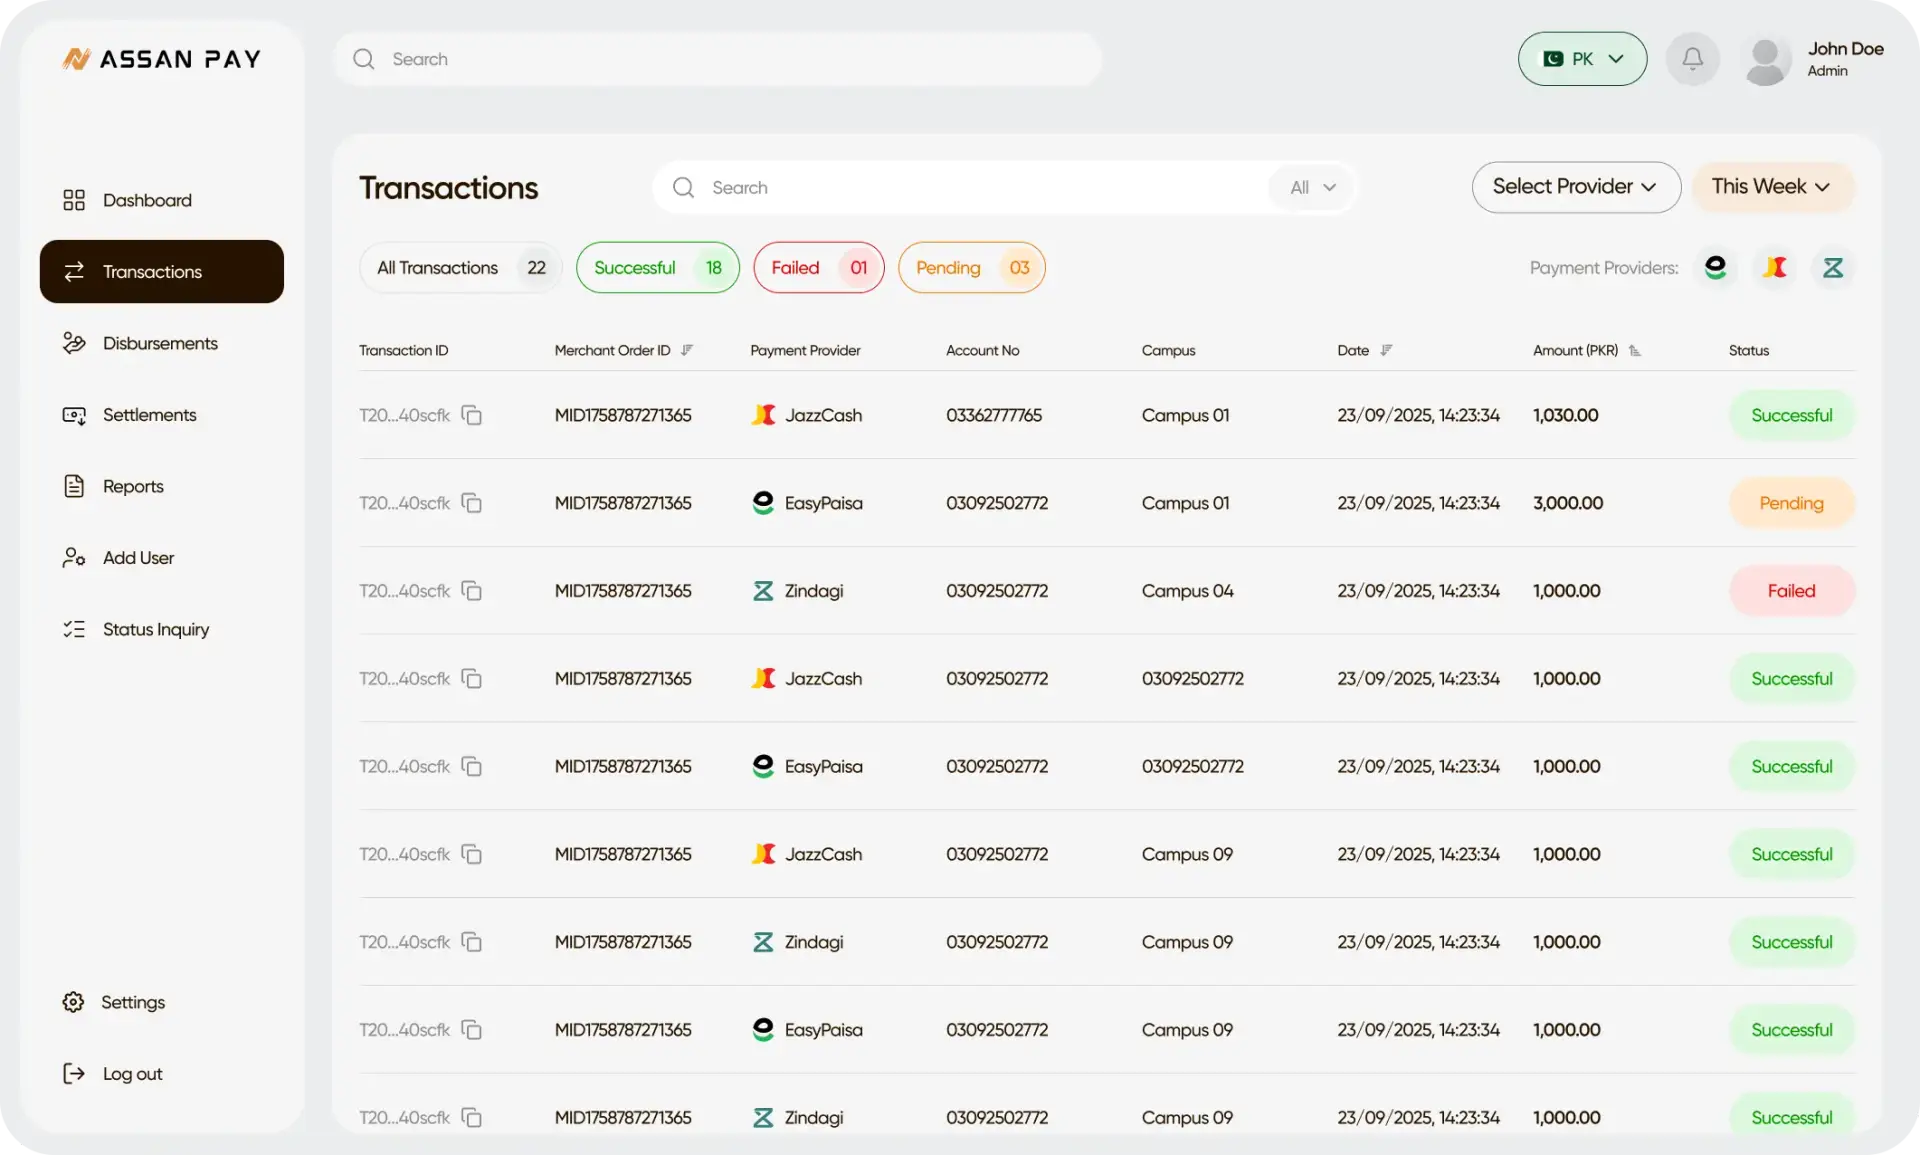Filter by JazzCash provider icon

coord(1775,267)
